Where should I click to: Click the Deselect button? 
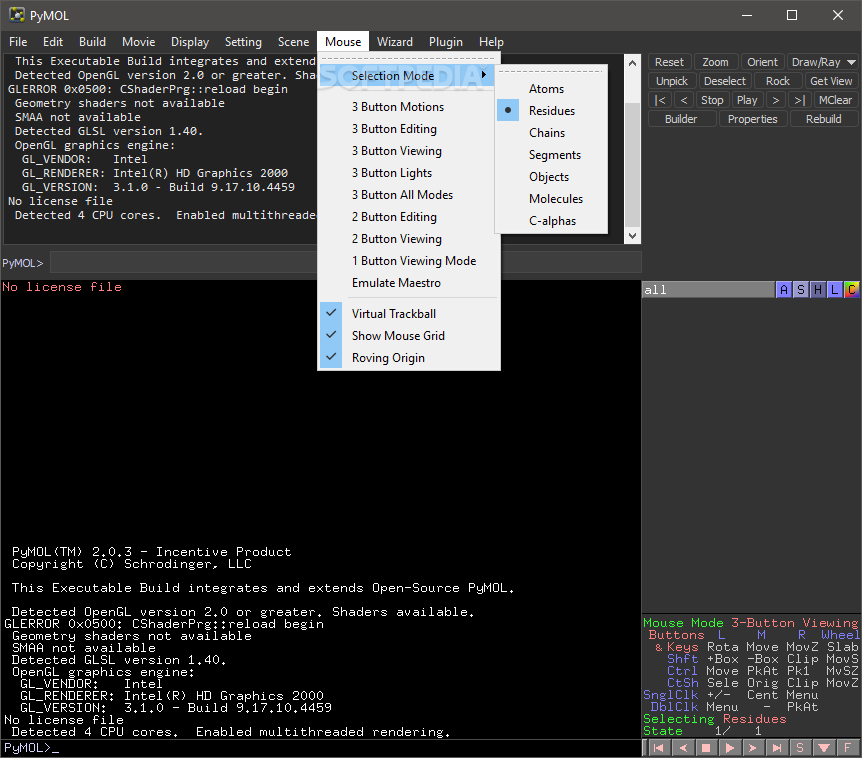[x=725, y=81]
